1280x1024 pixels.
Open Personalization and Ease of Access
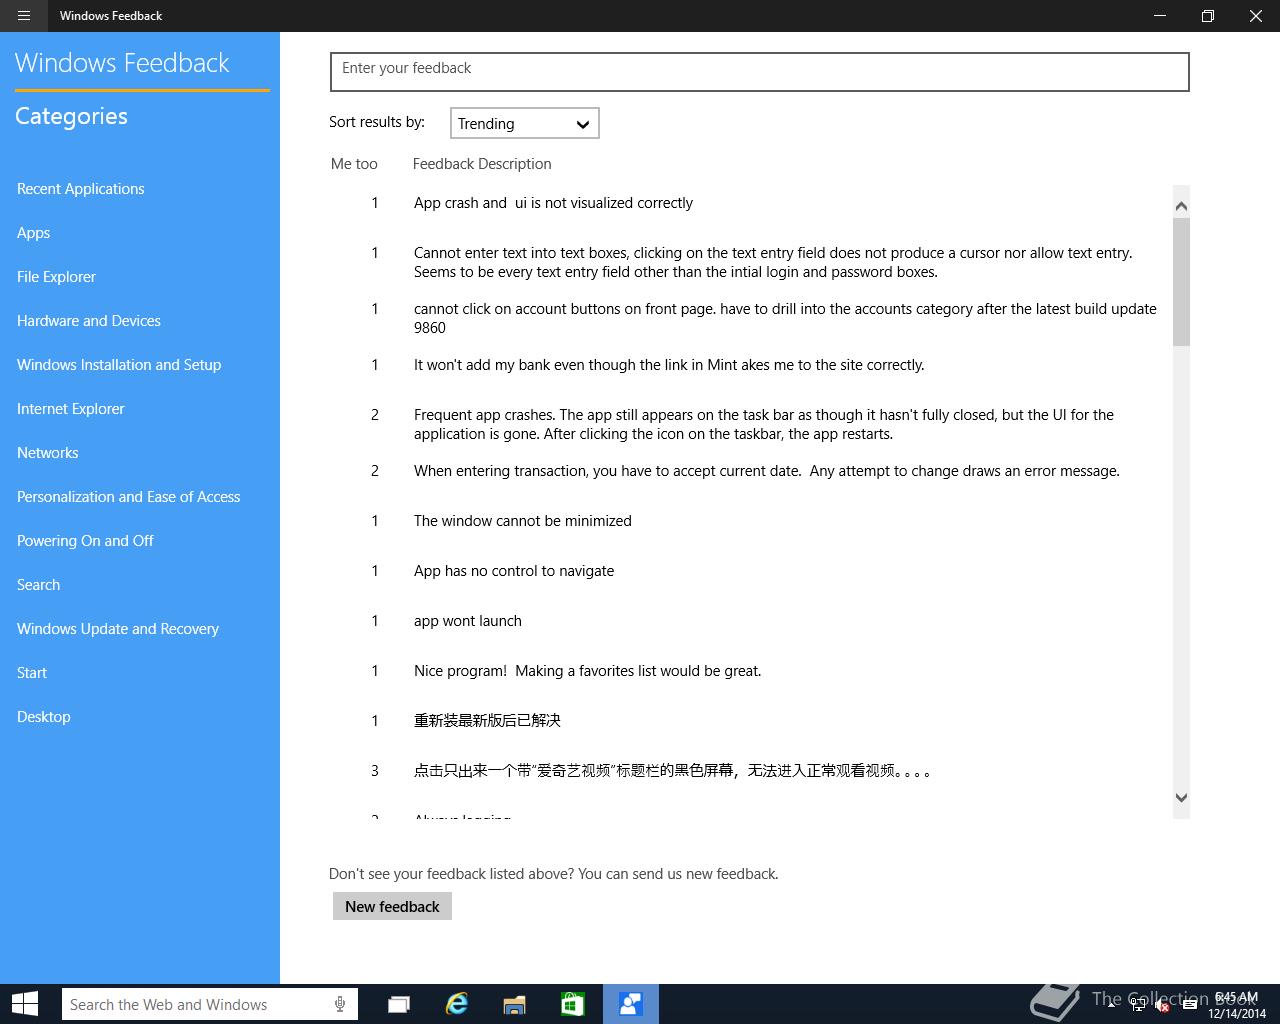coord(129,497)
